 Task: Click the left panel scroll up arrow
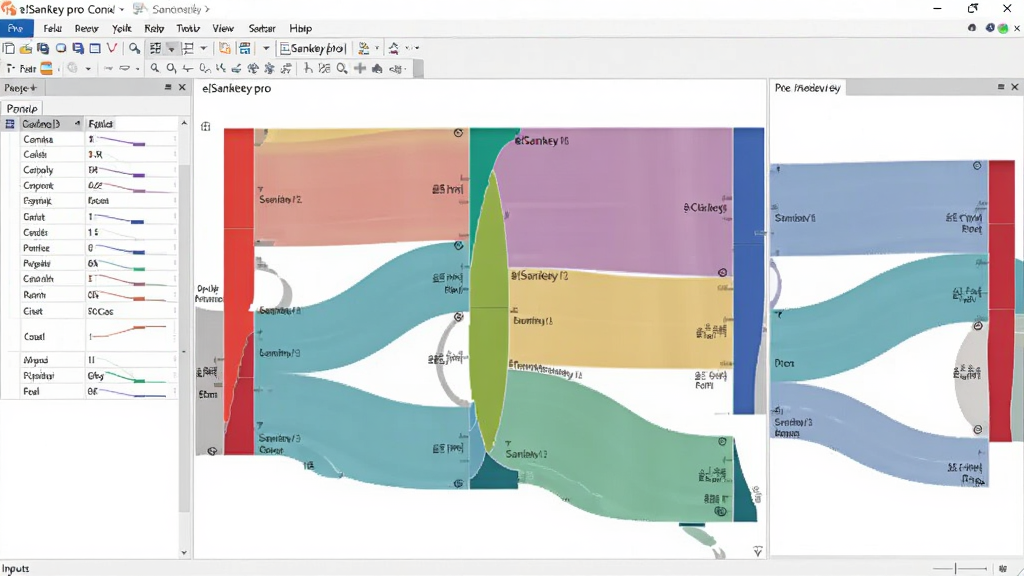184,123
